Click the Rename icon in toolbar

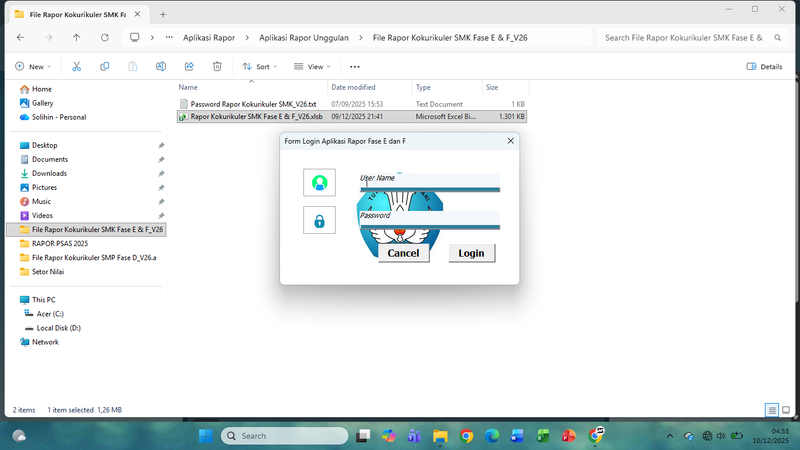click(x=161, y=66)
